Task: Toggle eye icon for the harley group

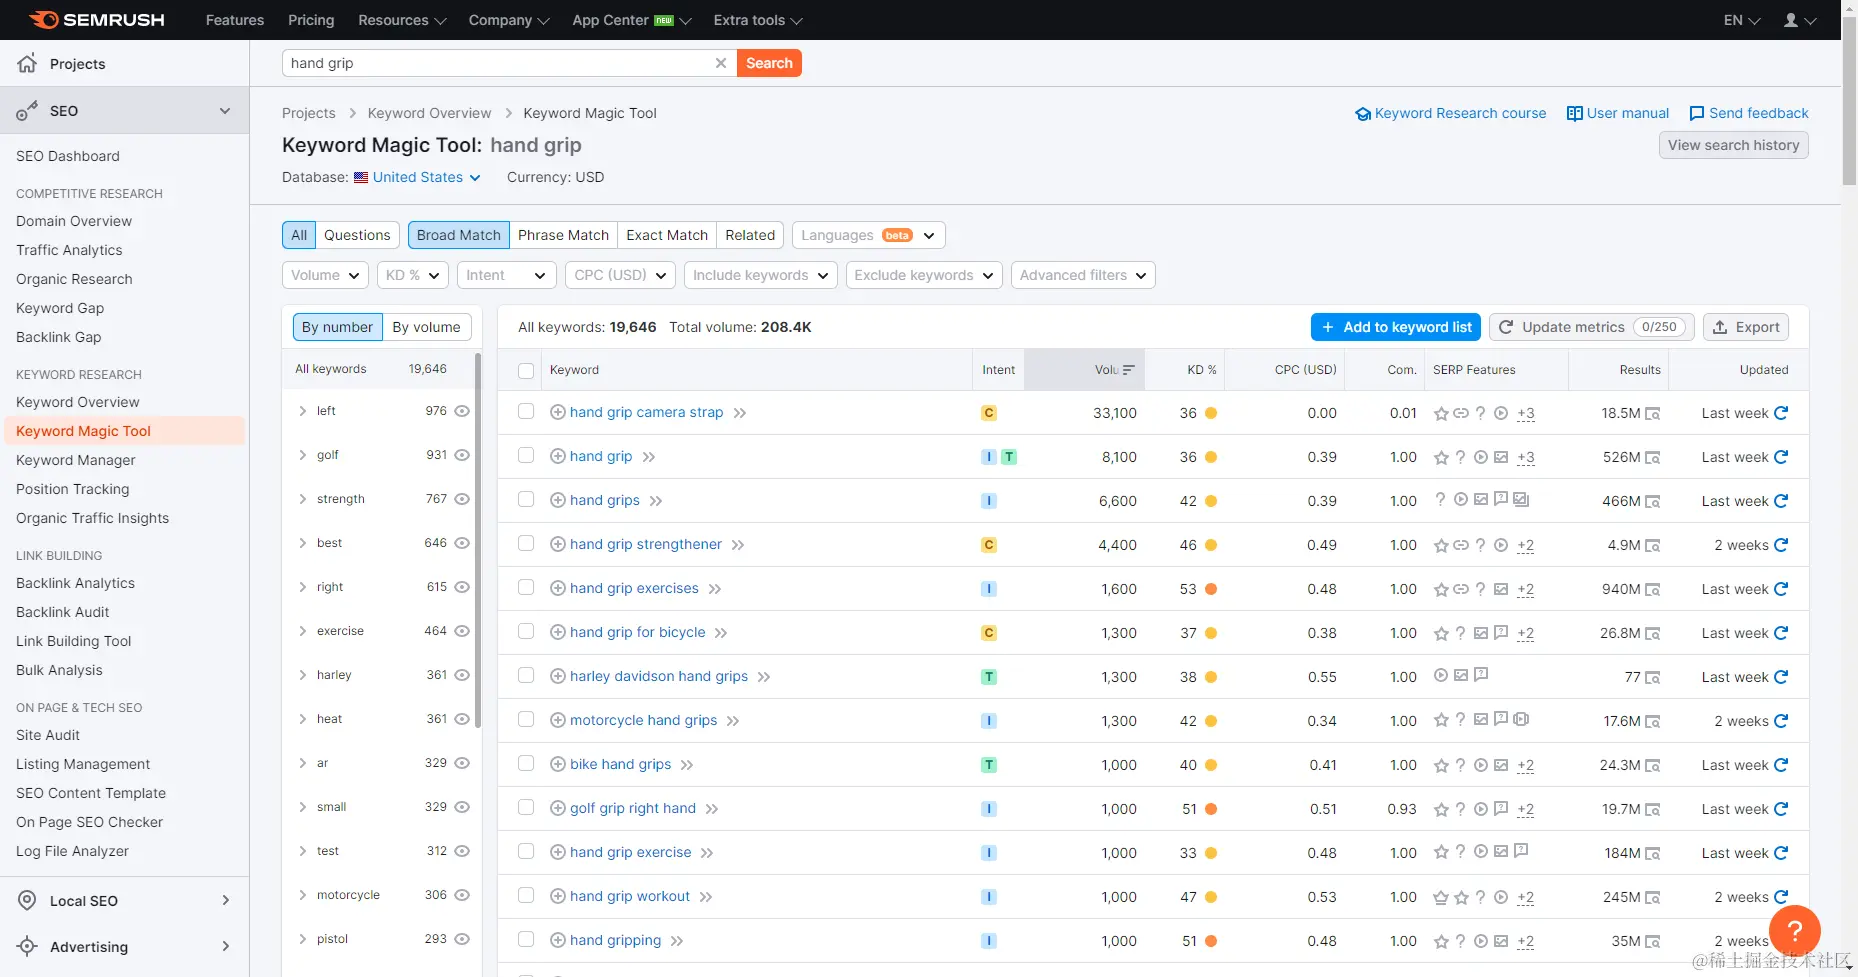Action: 462,675
